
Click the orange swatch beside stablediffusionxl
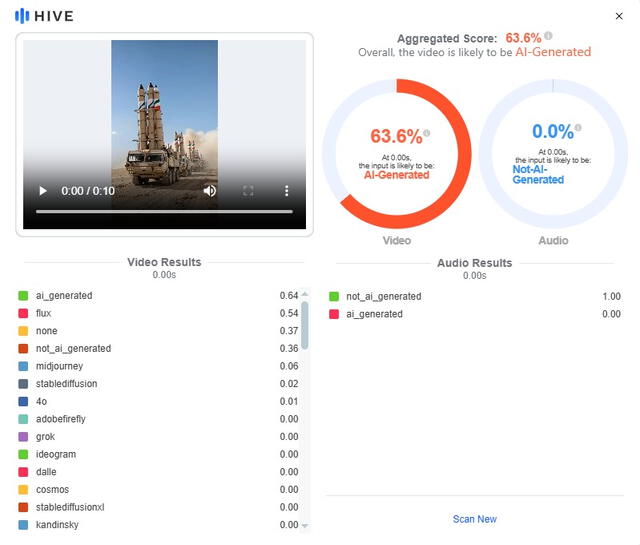23,507
